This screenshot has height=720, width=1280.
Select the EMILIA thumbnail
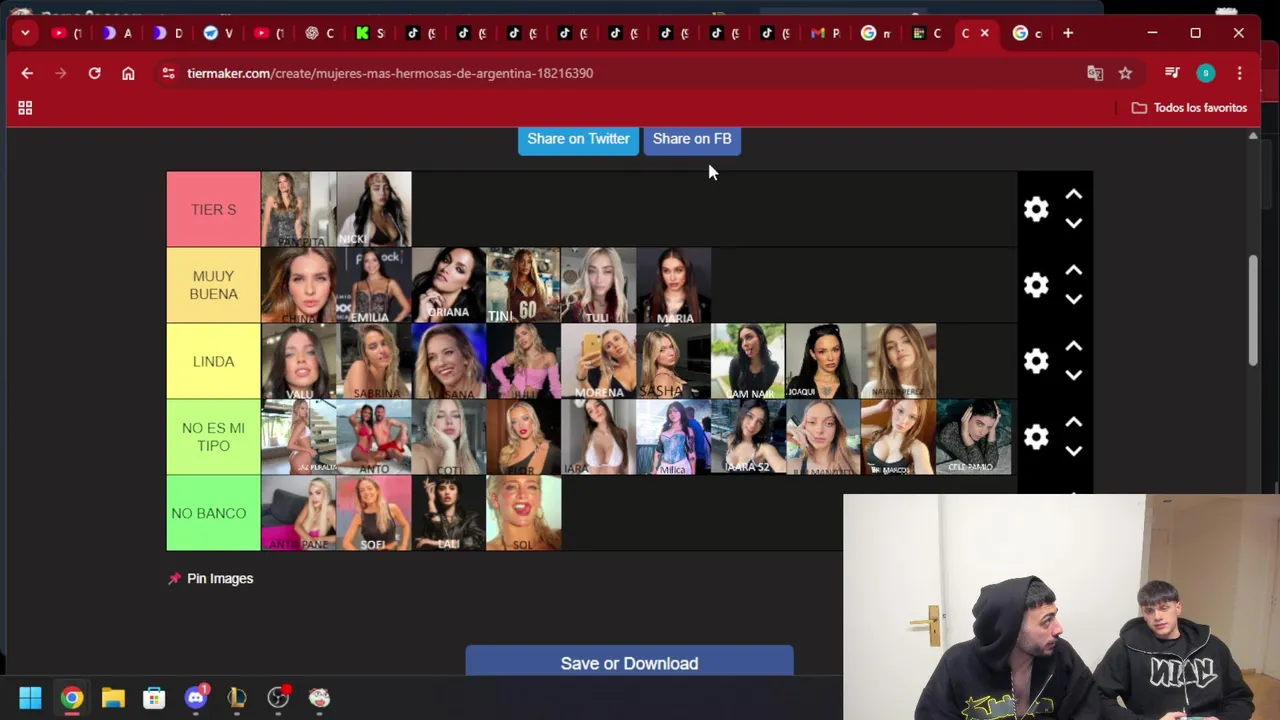point(373,285)
